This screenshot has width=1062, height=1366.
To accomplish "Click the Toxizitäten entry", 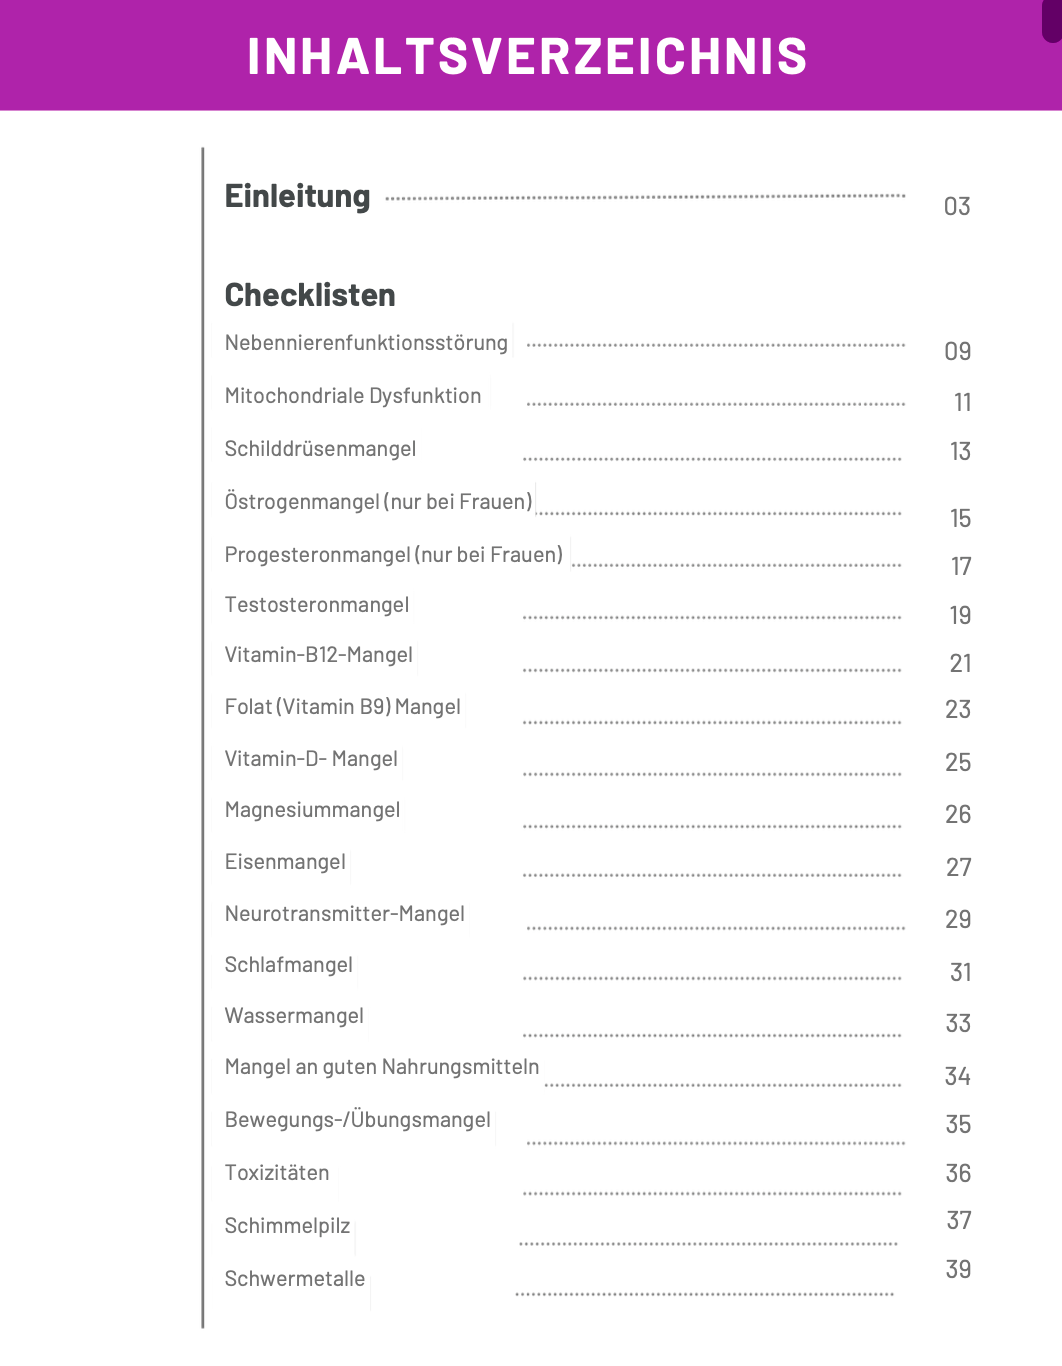I will click(x=277, y=1173).
